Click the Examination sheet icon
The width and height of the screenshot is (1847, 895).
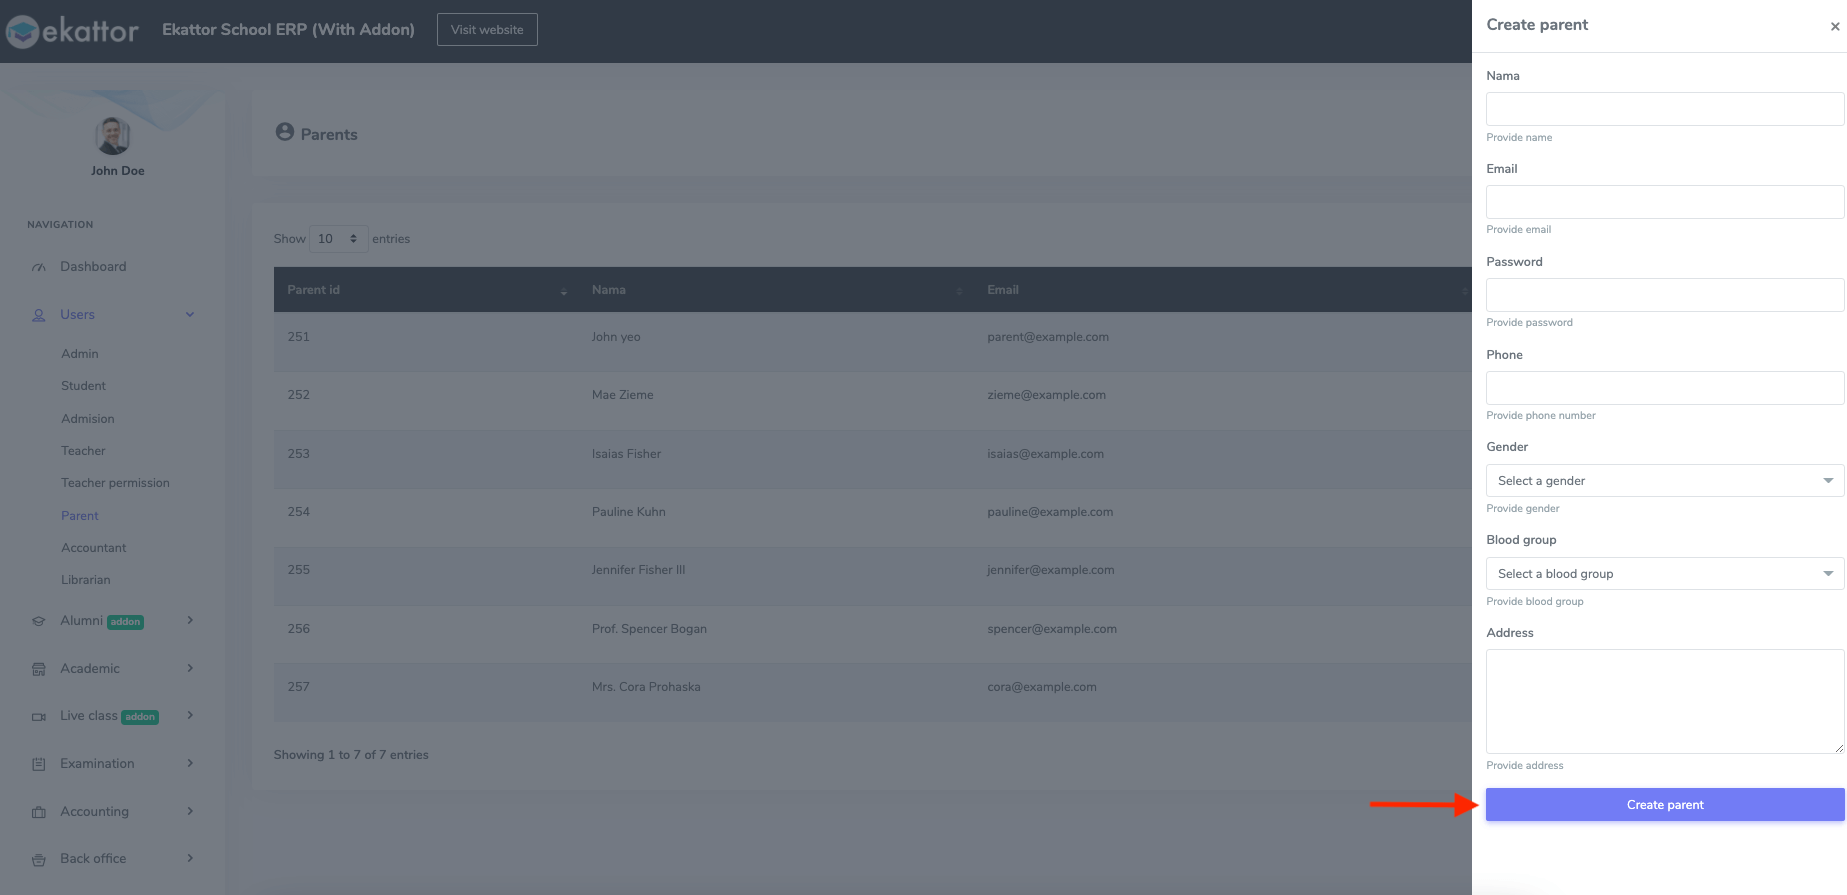click(39, 764)
